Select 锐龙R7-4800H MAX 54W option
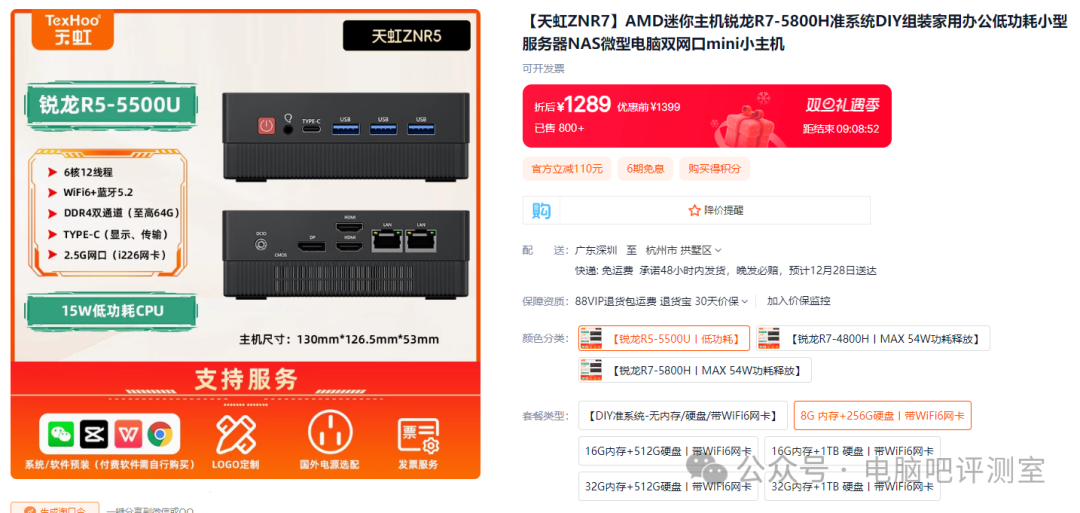The image size is (1080, 513). tap(873, 338)
